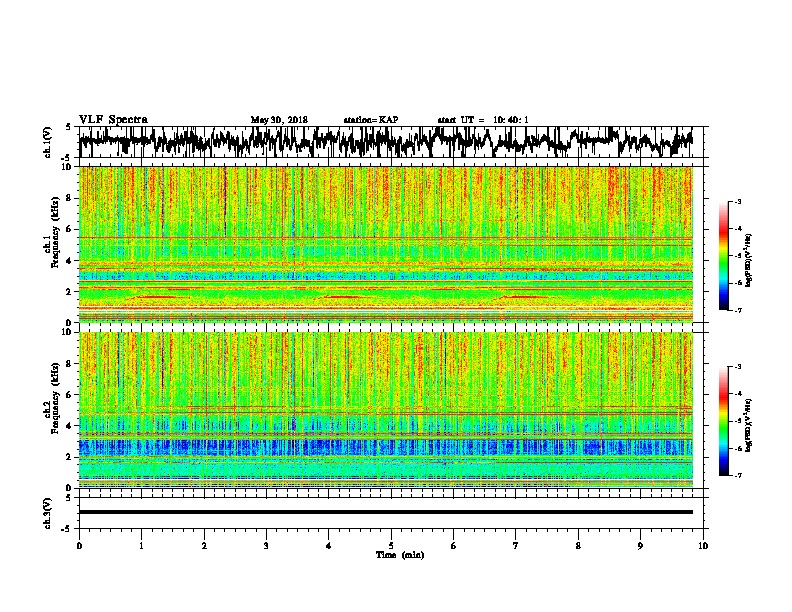Click the "ch.1(V)" y-axis label

(47, 142)
